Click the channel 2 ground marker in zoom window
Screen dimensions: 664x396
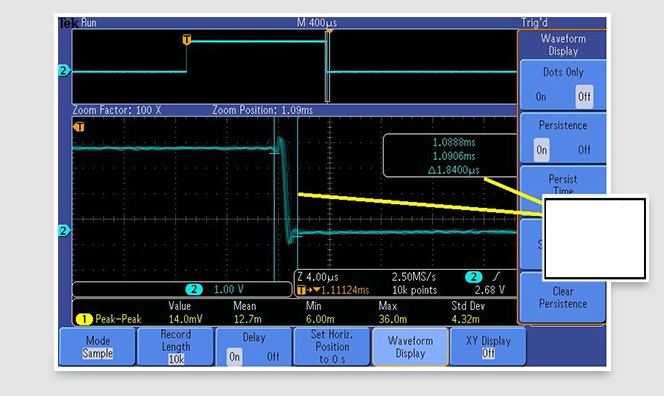[64, 231]
